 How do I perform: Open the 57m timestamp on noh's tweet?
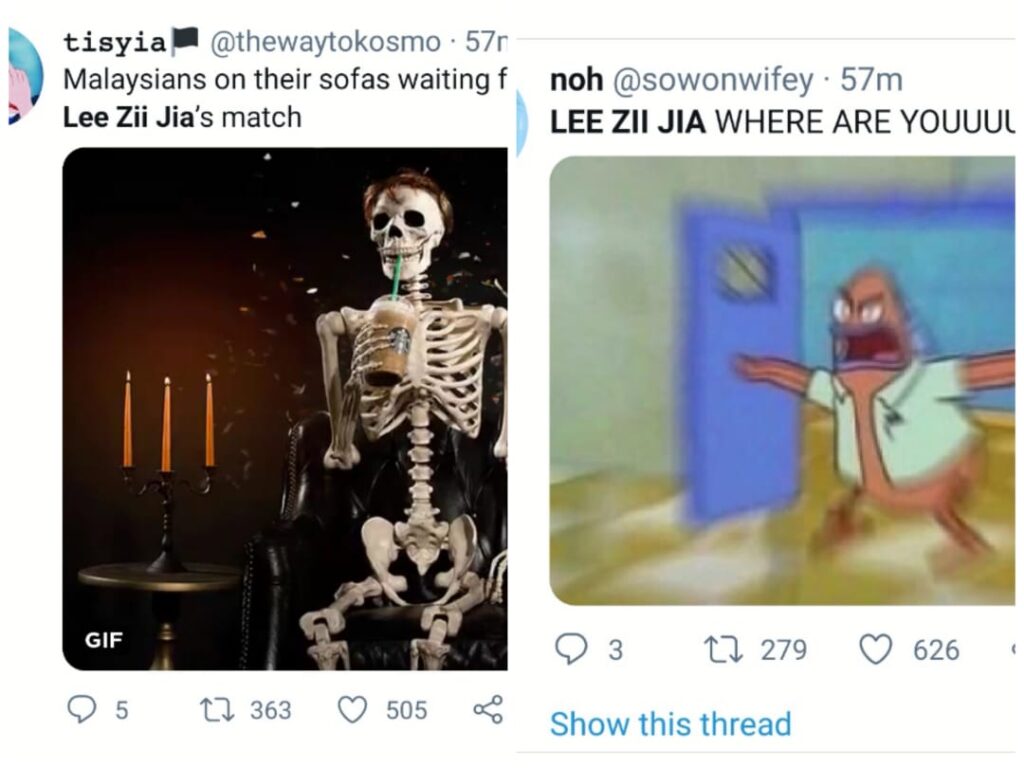coord(871,80)
